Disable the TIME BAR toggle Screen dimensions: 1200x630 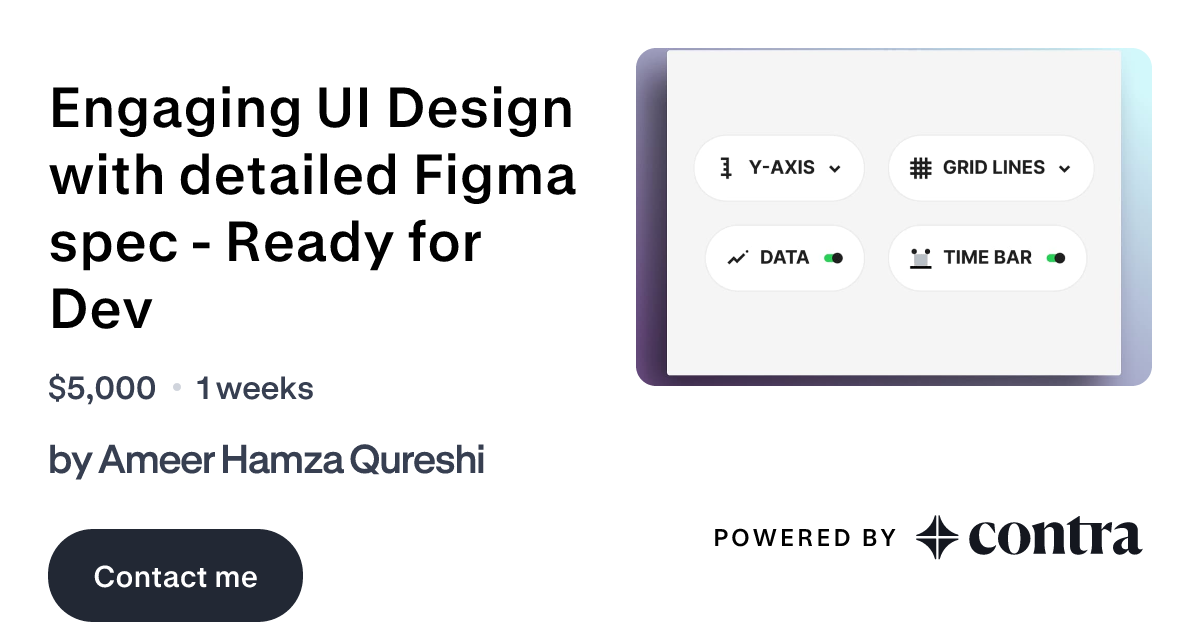(1057, 258)
